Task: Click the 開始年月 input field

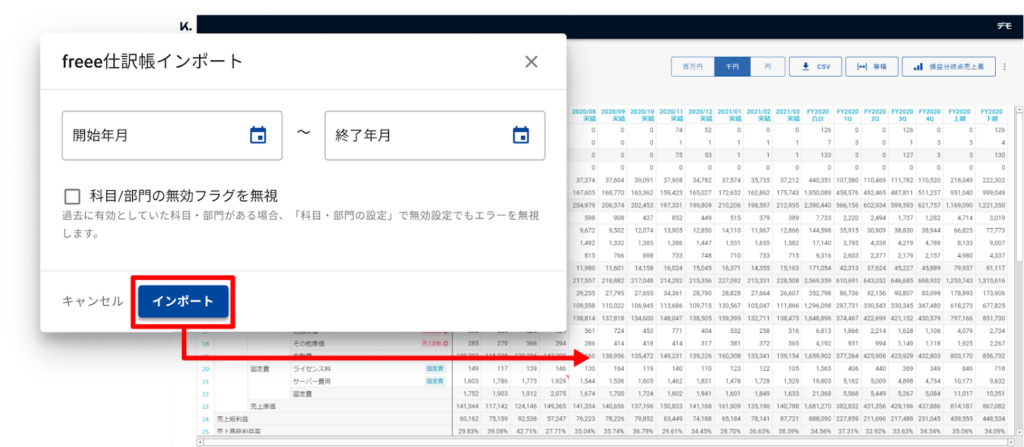Action: 172,135
